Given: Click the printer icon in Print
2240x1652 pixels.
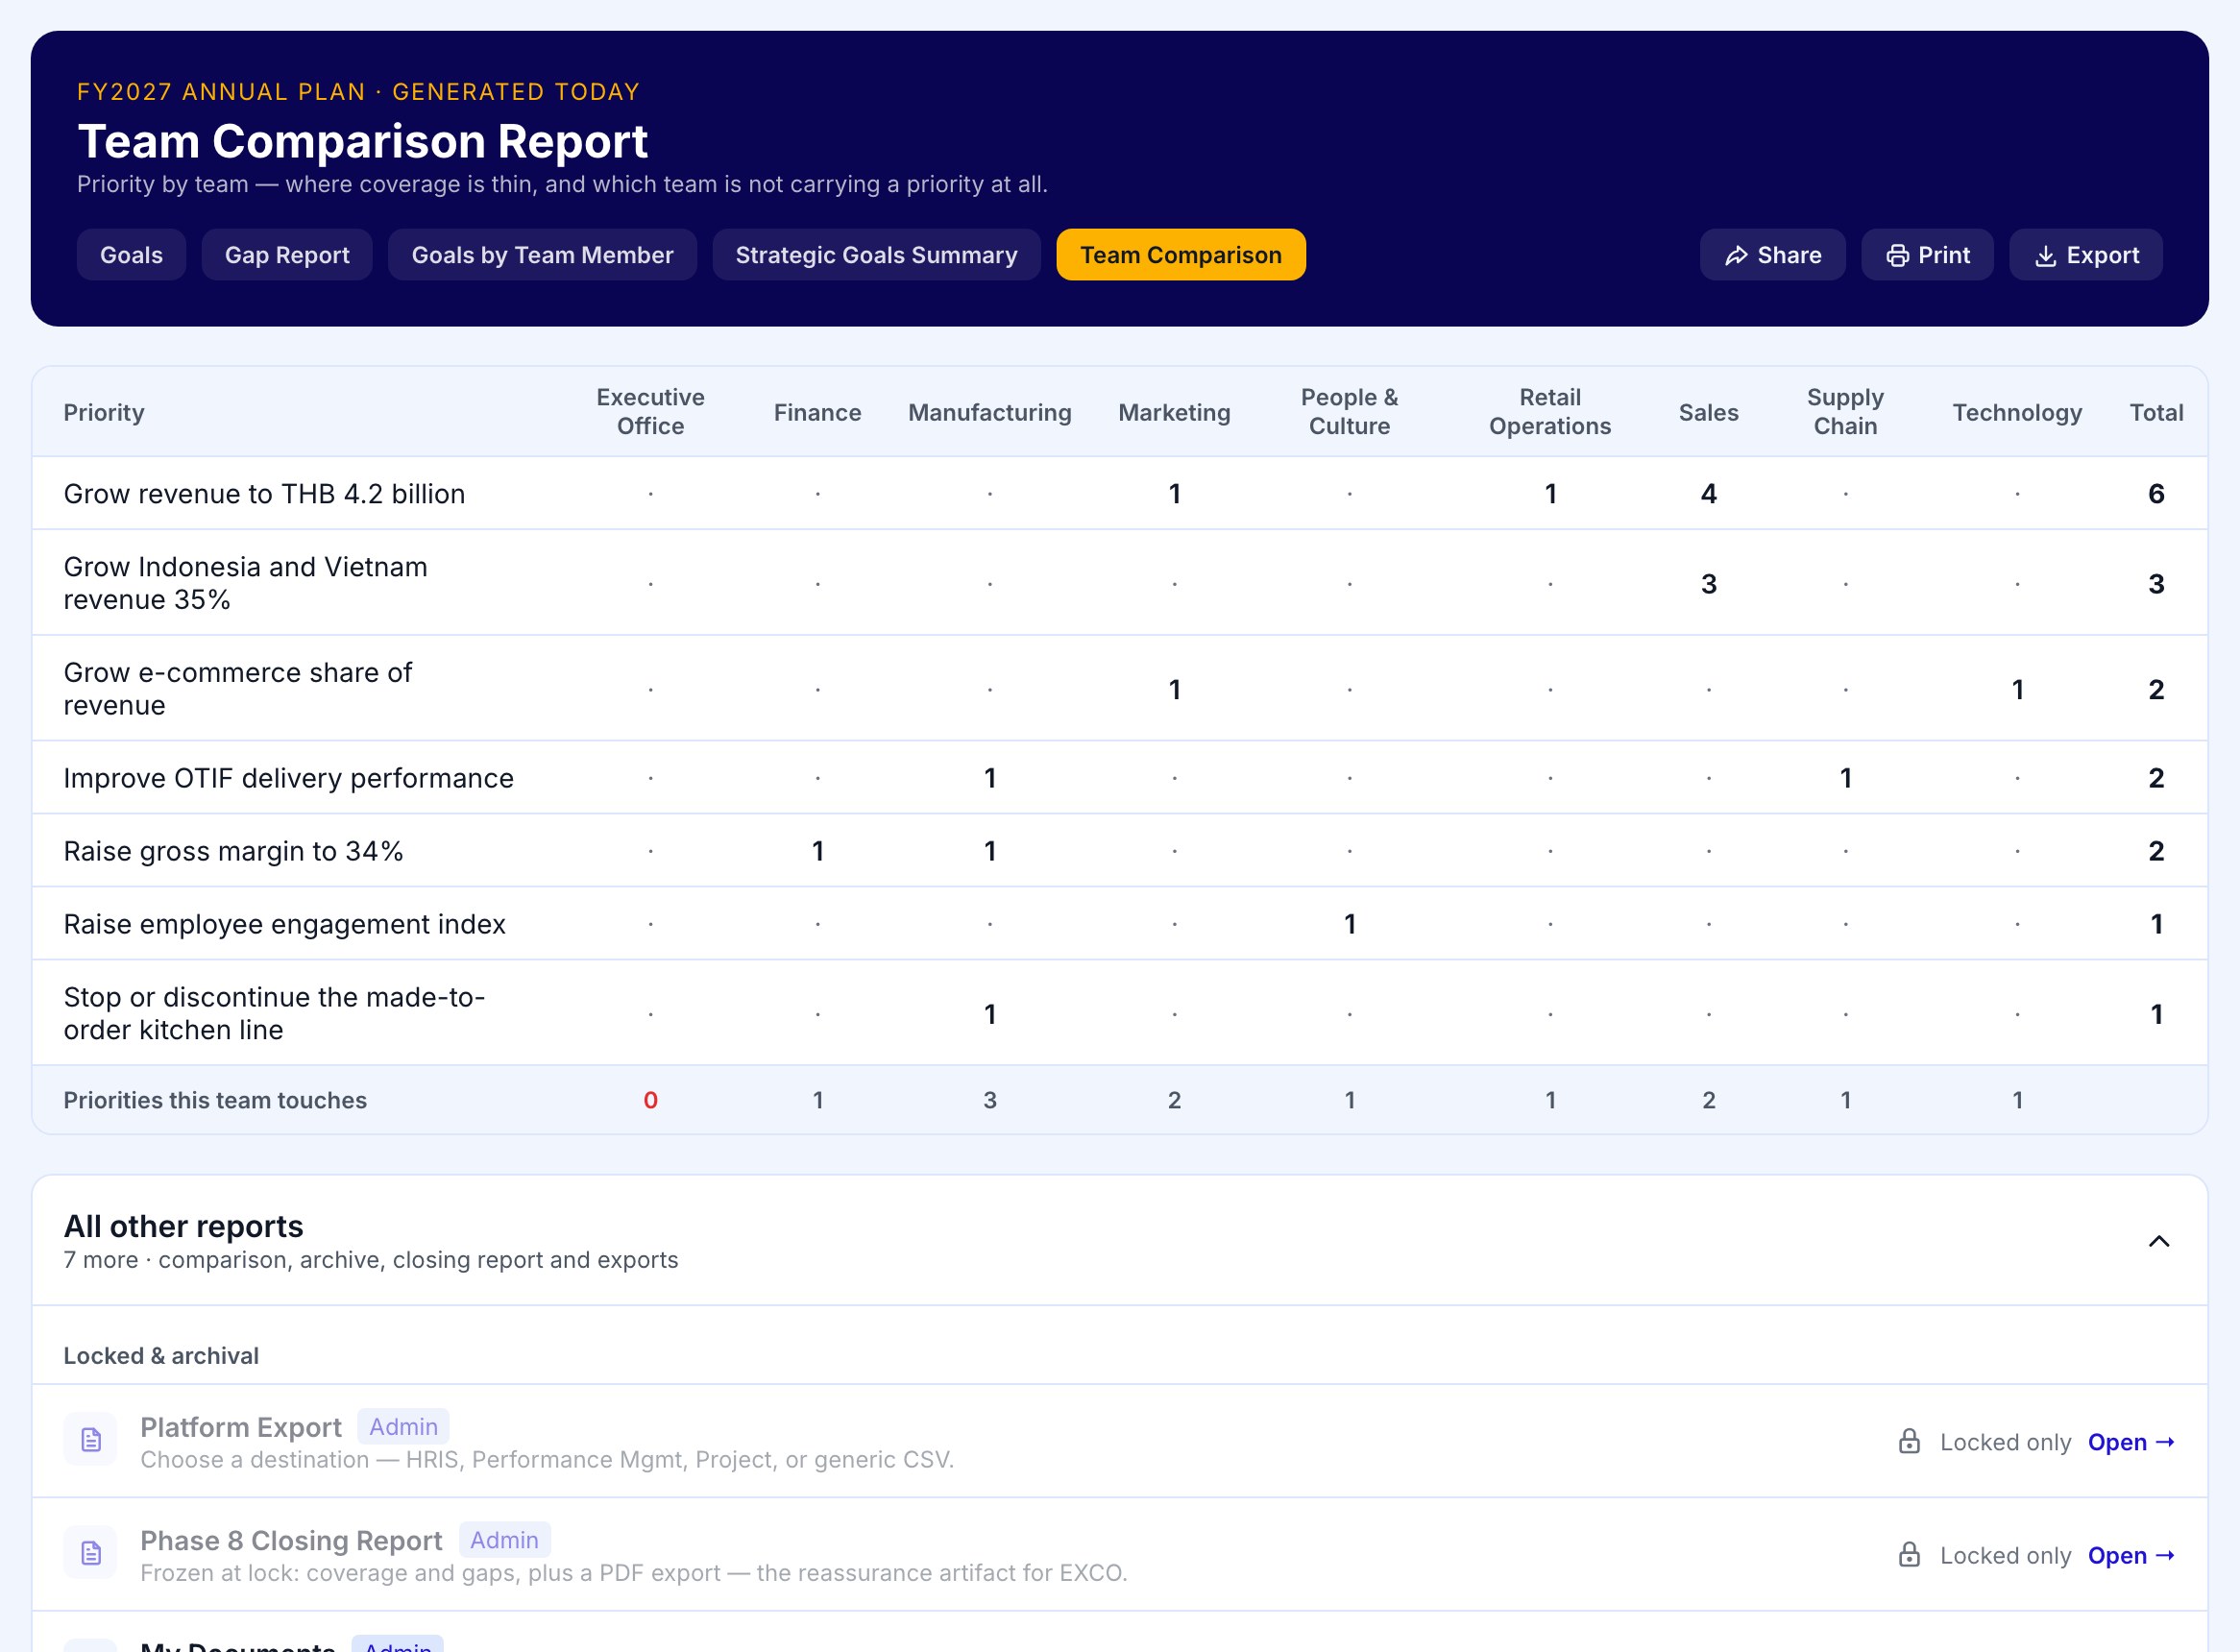Looking at the screenshot, I should [x=1897, y=256].
